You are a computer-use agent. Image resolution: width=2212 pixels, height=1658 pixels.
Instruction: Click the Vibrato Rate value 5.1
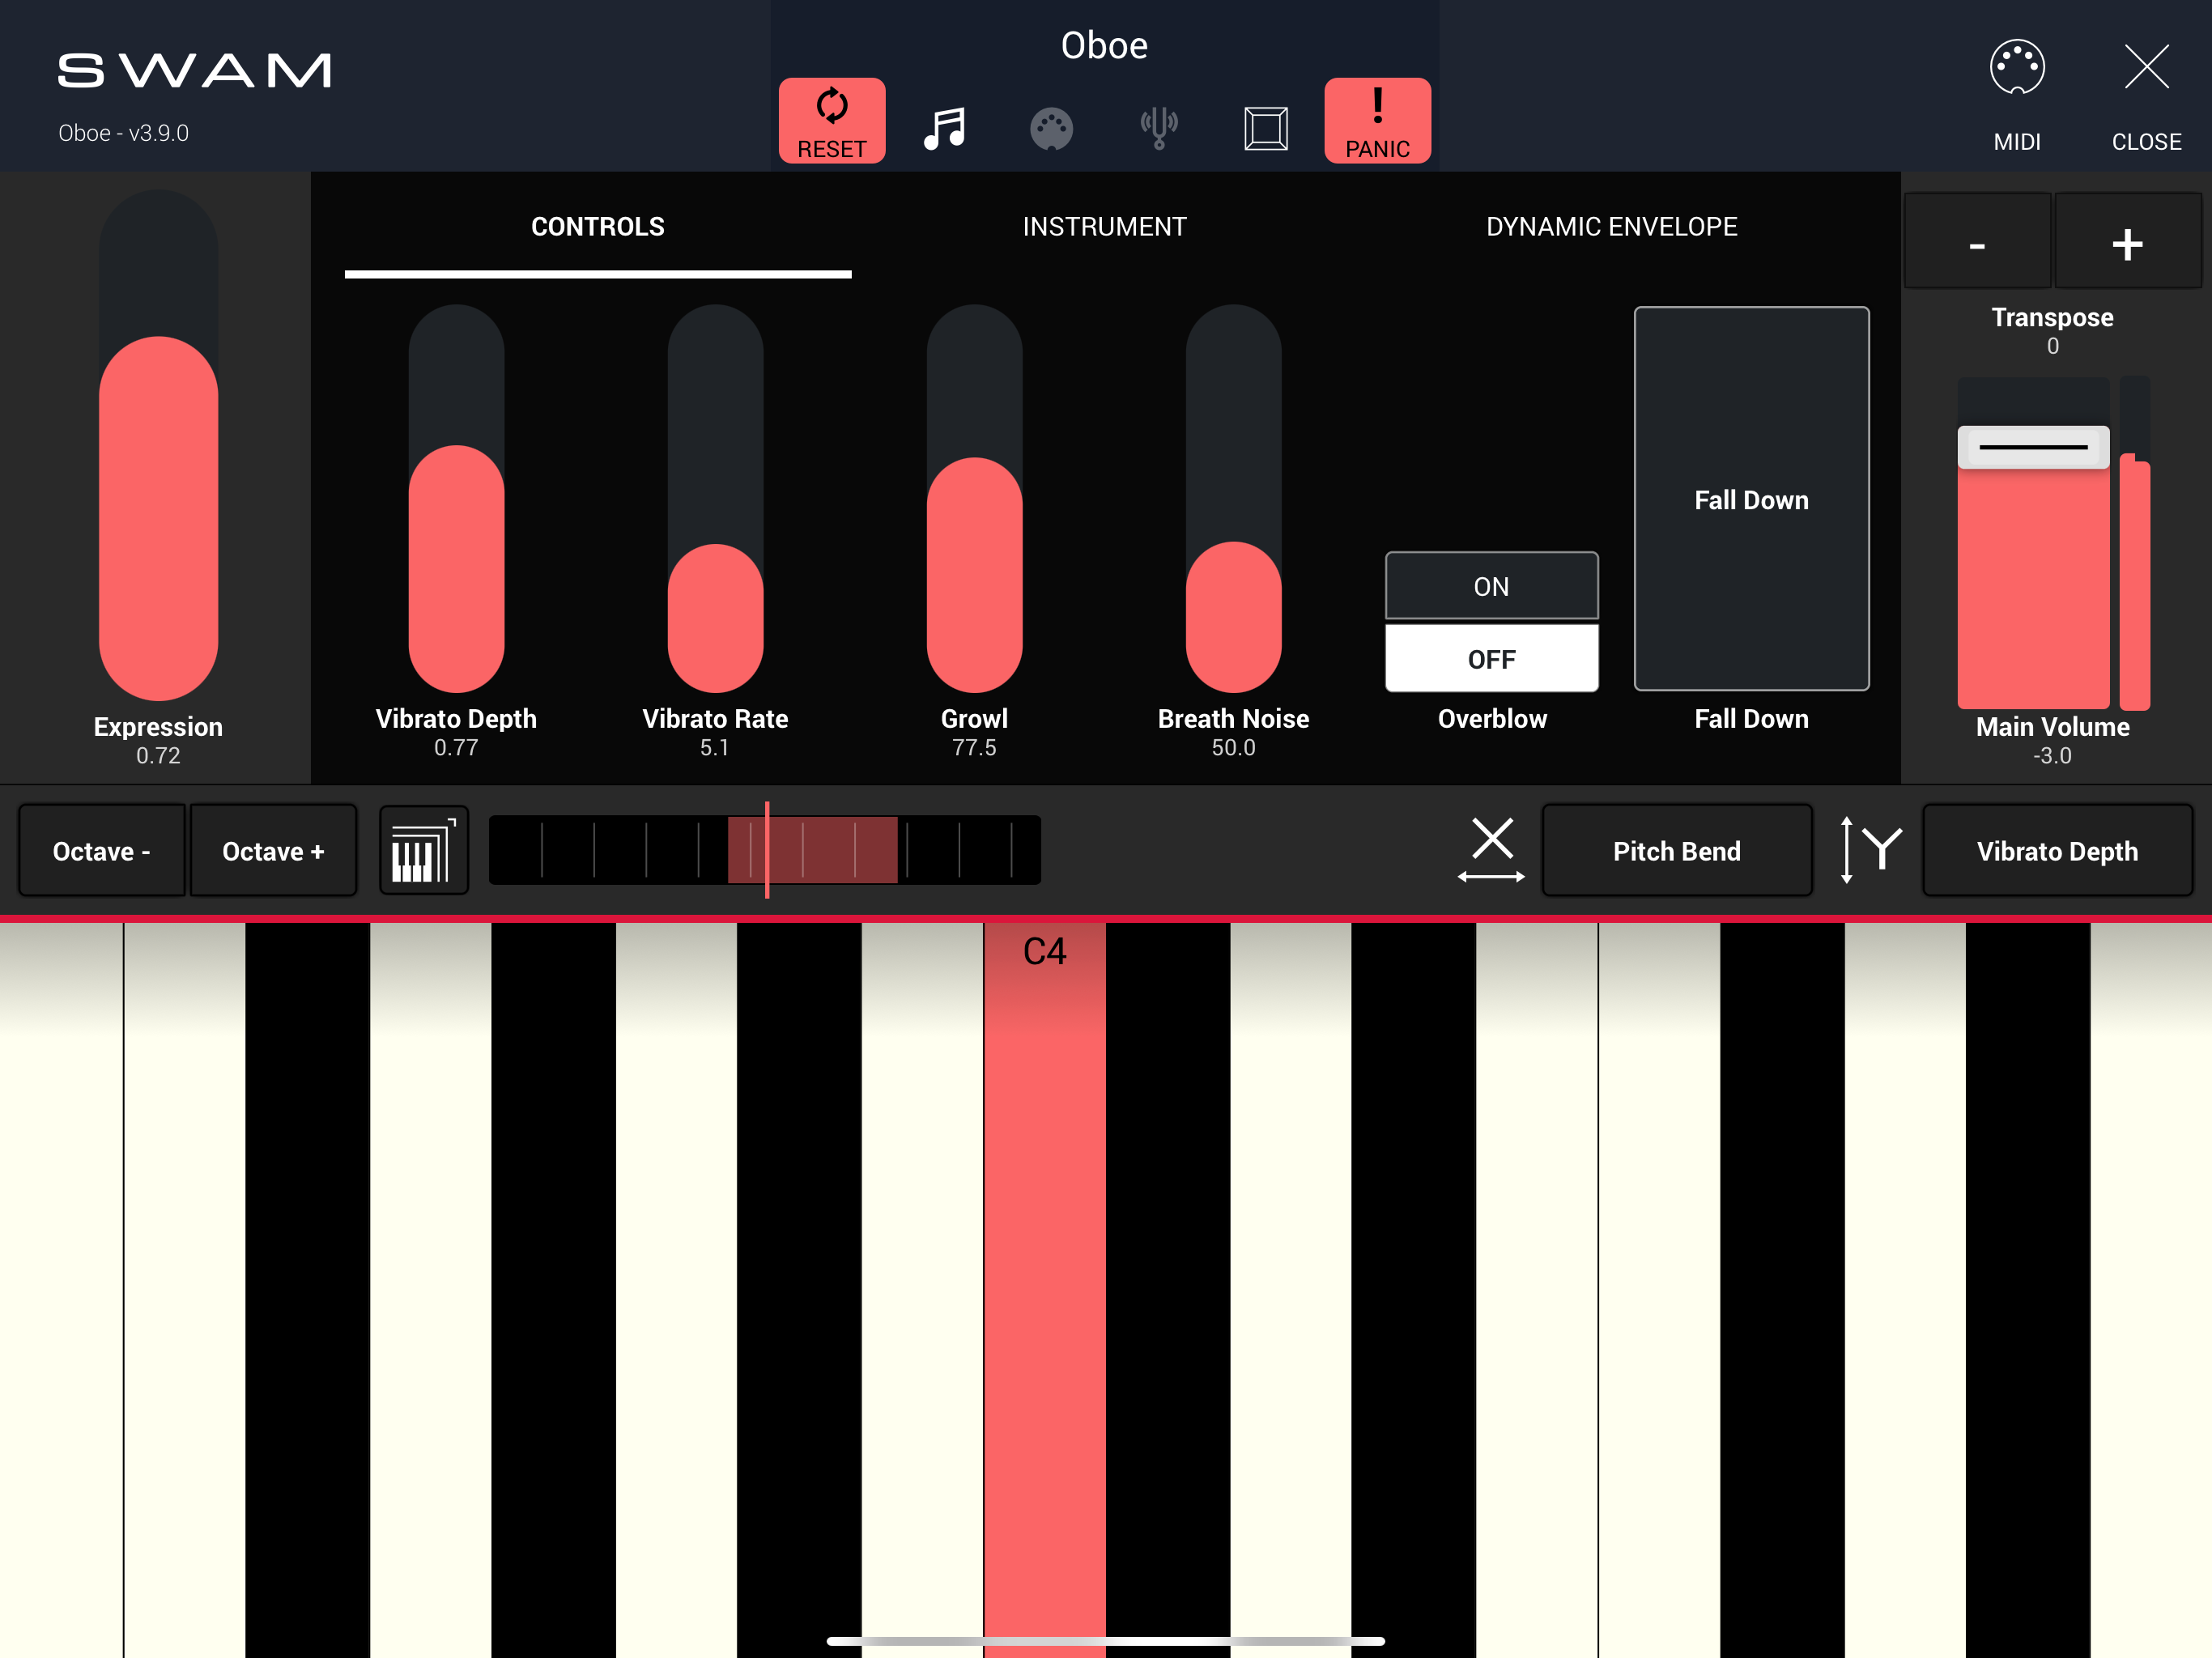(715, 748)
